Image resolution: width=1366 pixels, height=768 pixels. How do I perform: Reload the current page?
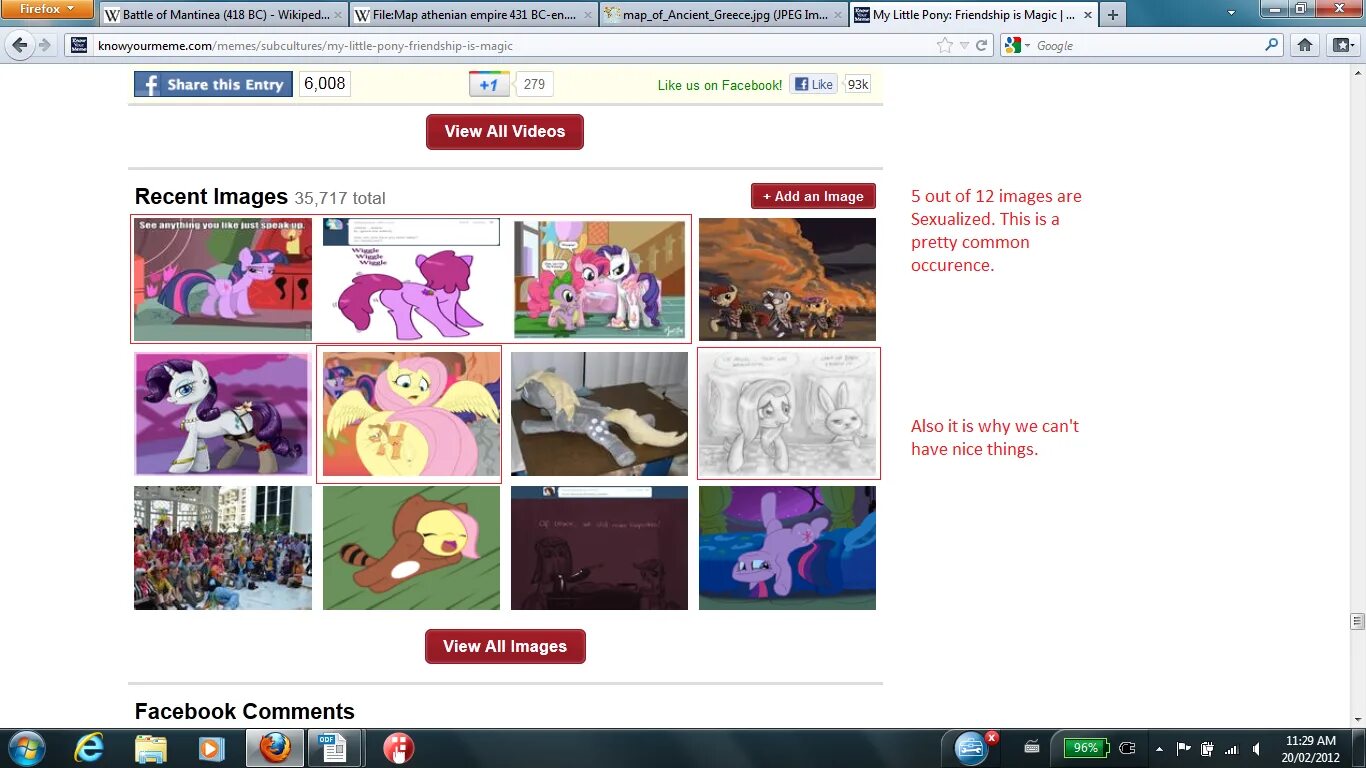(982, 45)
